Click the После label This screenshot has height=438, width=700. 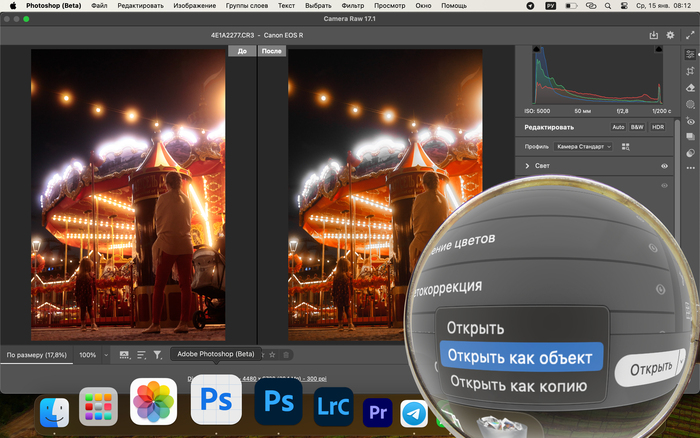271,51
